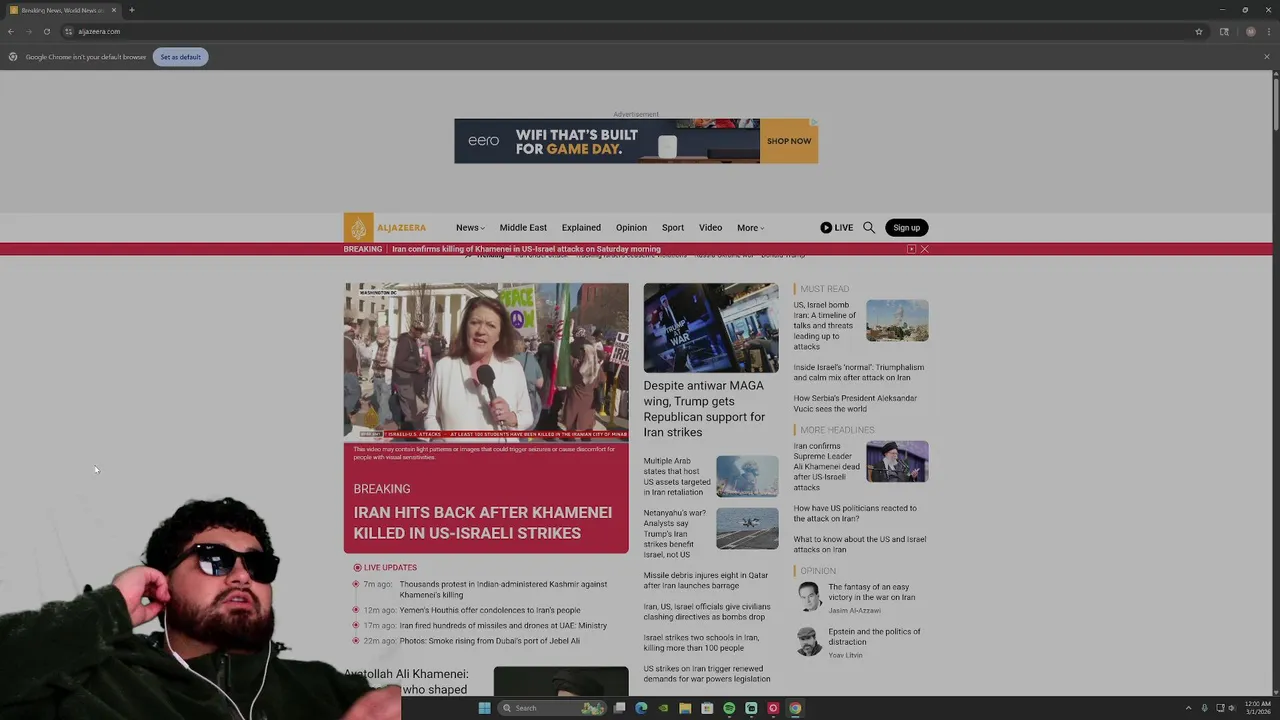Click the Windows taskbar search box

click(553, 708)
